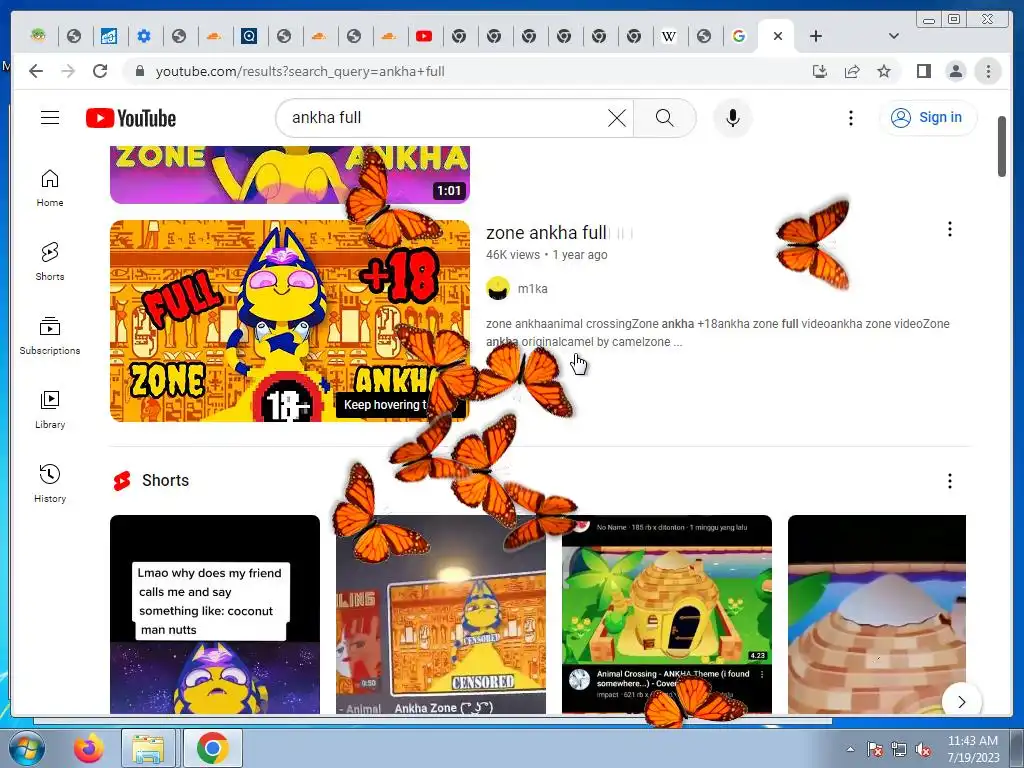Click the muted volume tray icon
The height and width of the screenshot is (768, 1024).
923,749
